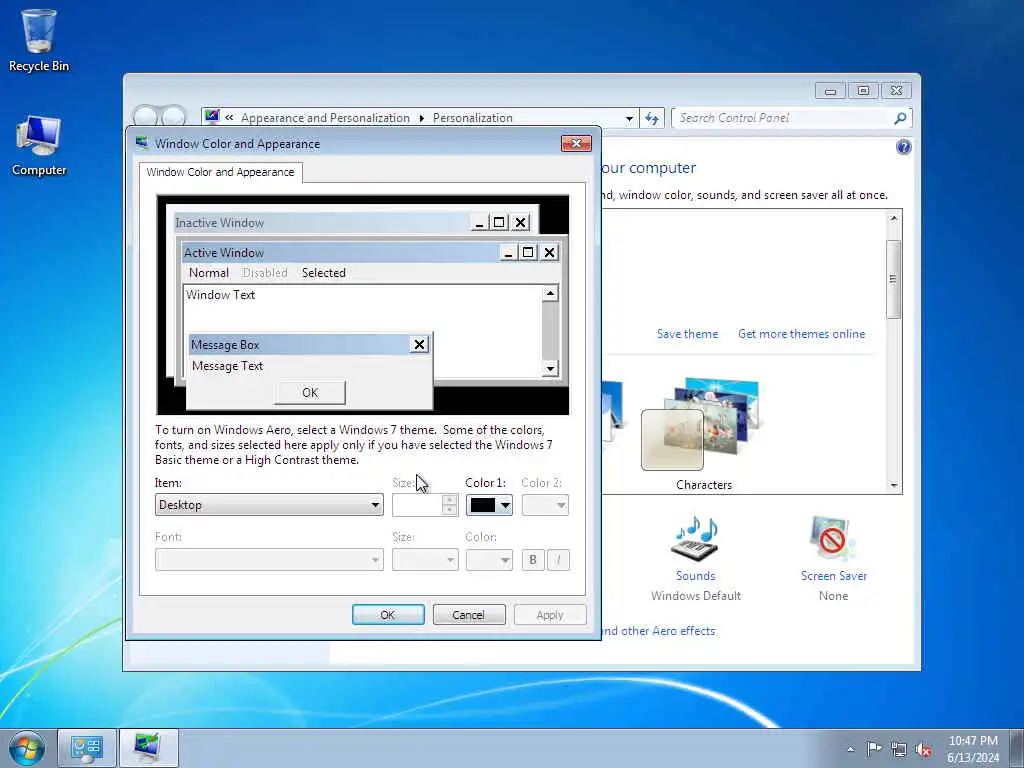Focus the Search Control Panel field
1024x768 pixels.
click(784, 118)
